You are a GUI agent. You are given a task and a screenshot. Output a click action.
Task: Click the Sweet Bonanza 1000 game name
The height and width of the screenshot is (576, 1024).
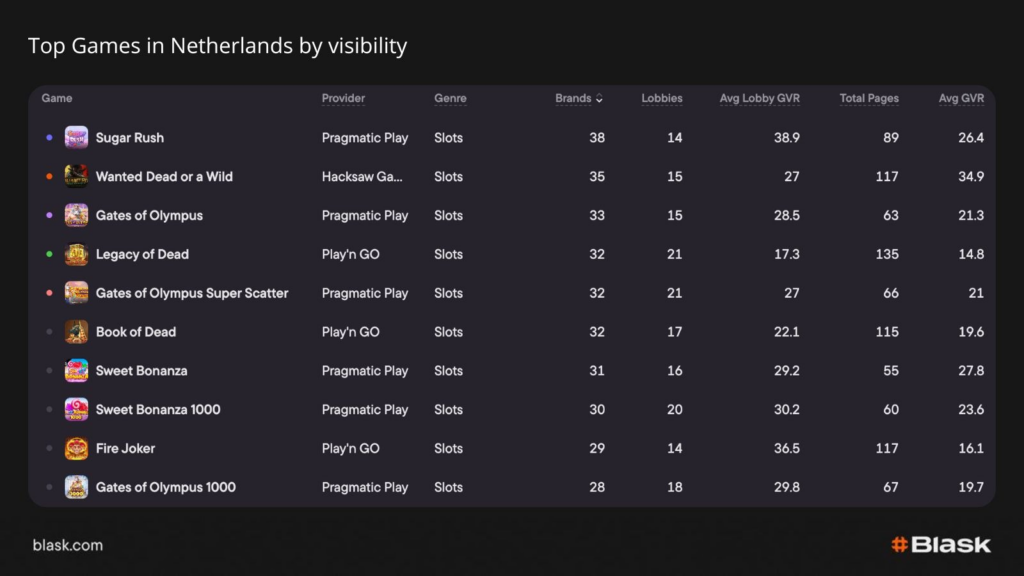point(158,410)
